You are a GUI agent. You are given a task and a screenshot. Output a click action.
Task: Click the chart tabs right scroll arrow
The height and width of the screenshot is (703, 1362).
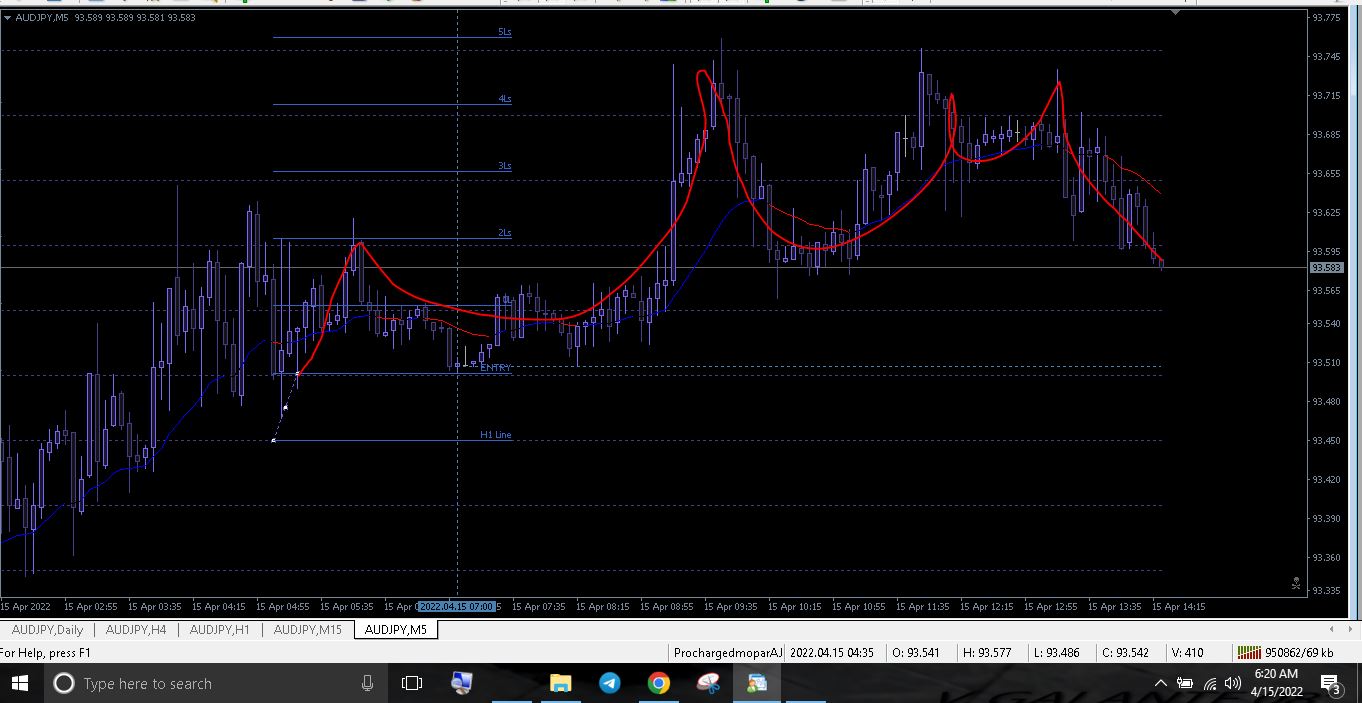pyautogui.click(x=1351, y=629)
